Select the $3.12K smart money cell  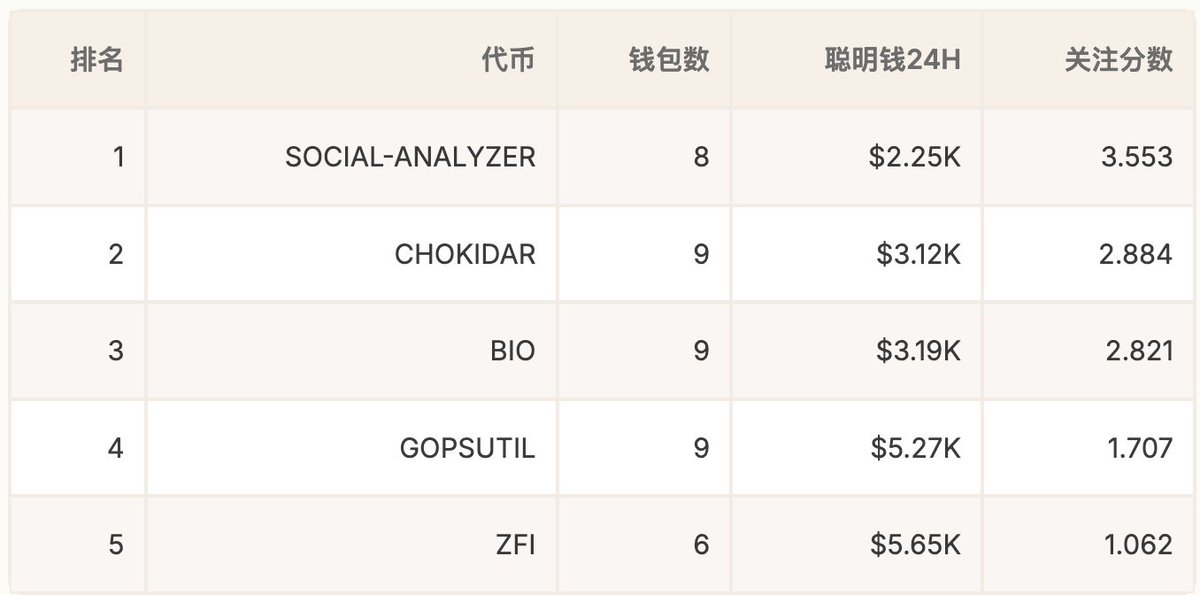tap(918, 254)
